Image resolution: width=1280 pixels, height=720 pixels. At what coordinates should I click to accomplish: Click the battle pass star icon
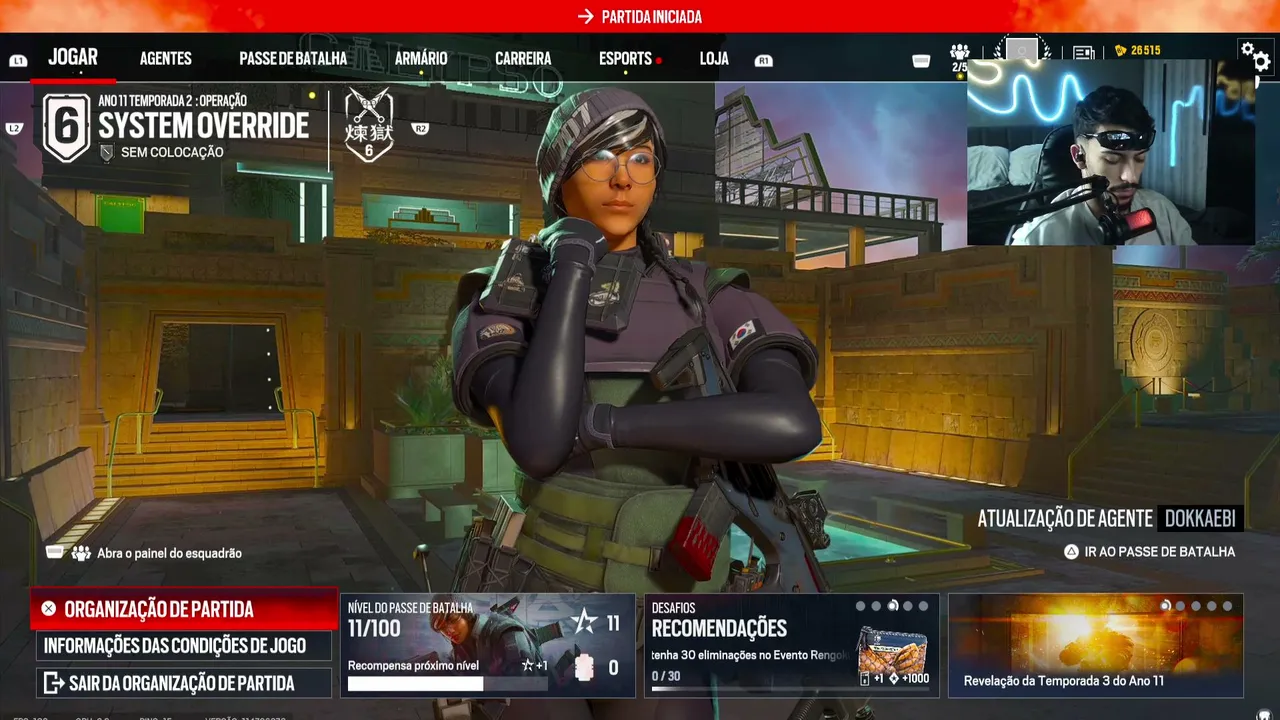click(x=584, y=623)
